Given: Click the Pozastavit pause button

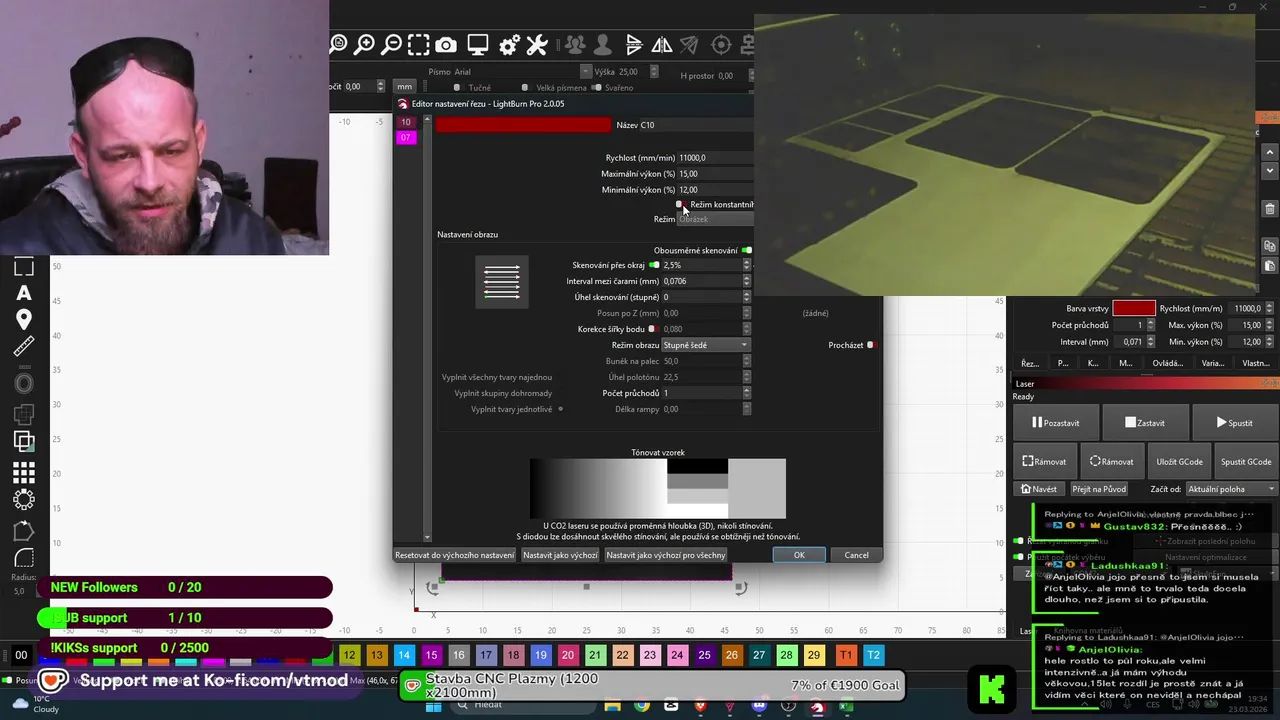Looking at the screenshot, I should tap(1056, 423).
